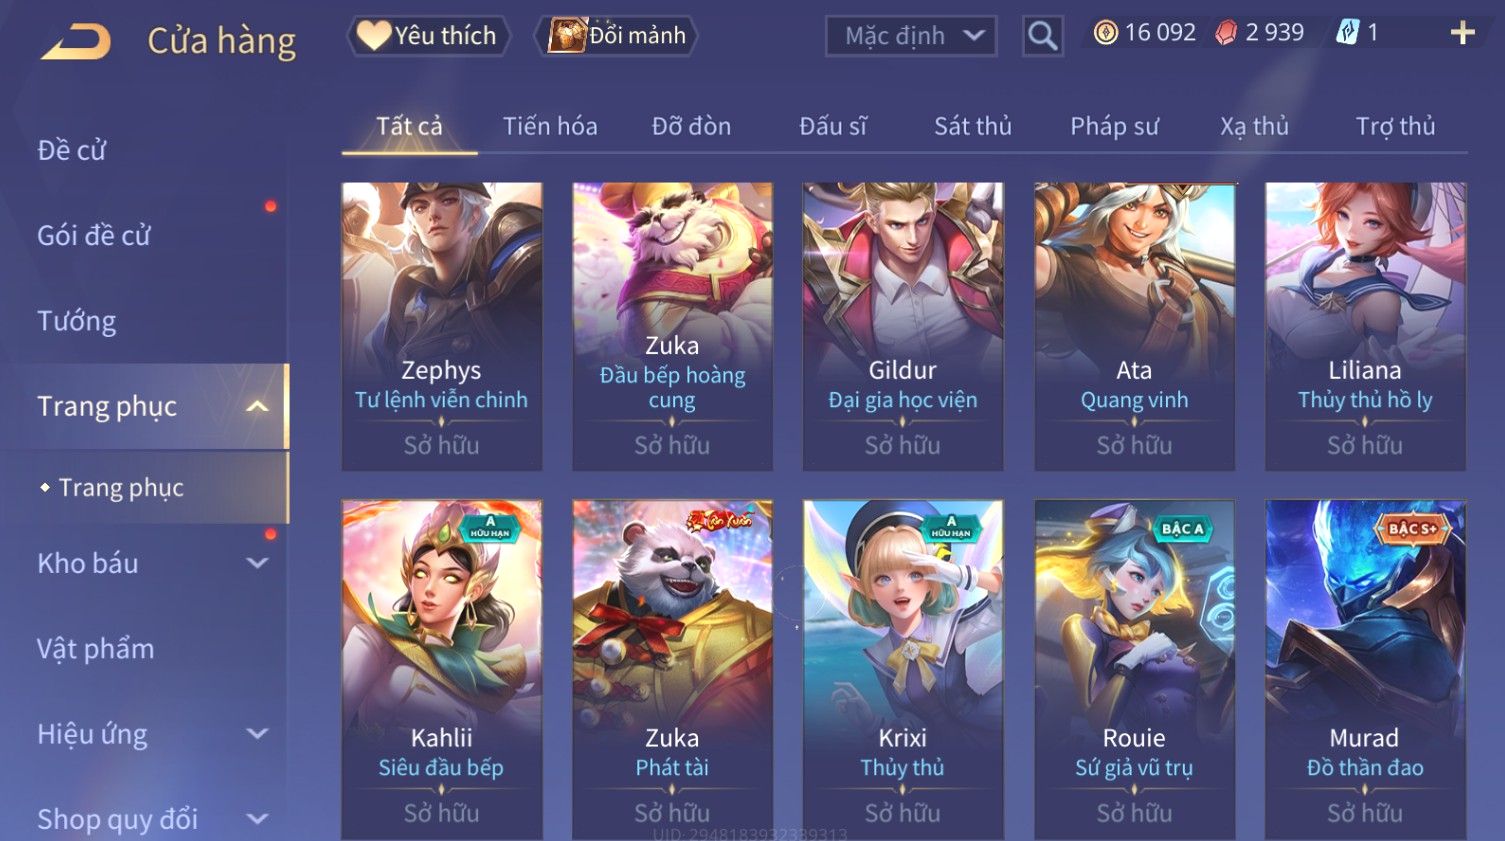1505x841 pixels.
Task: Switch to the Tiến hóa tab
Action: (550, 126)
